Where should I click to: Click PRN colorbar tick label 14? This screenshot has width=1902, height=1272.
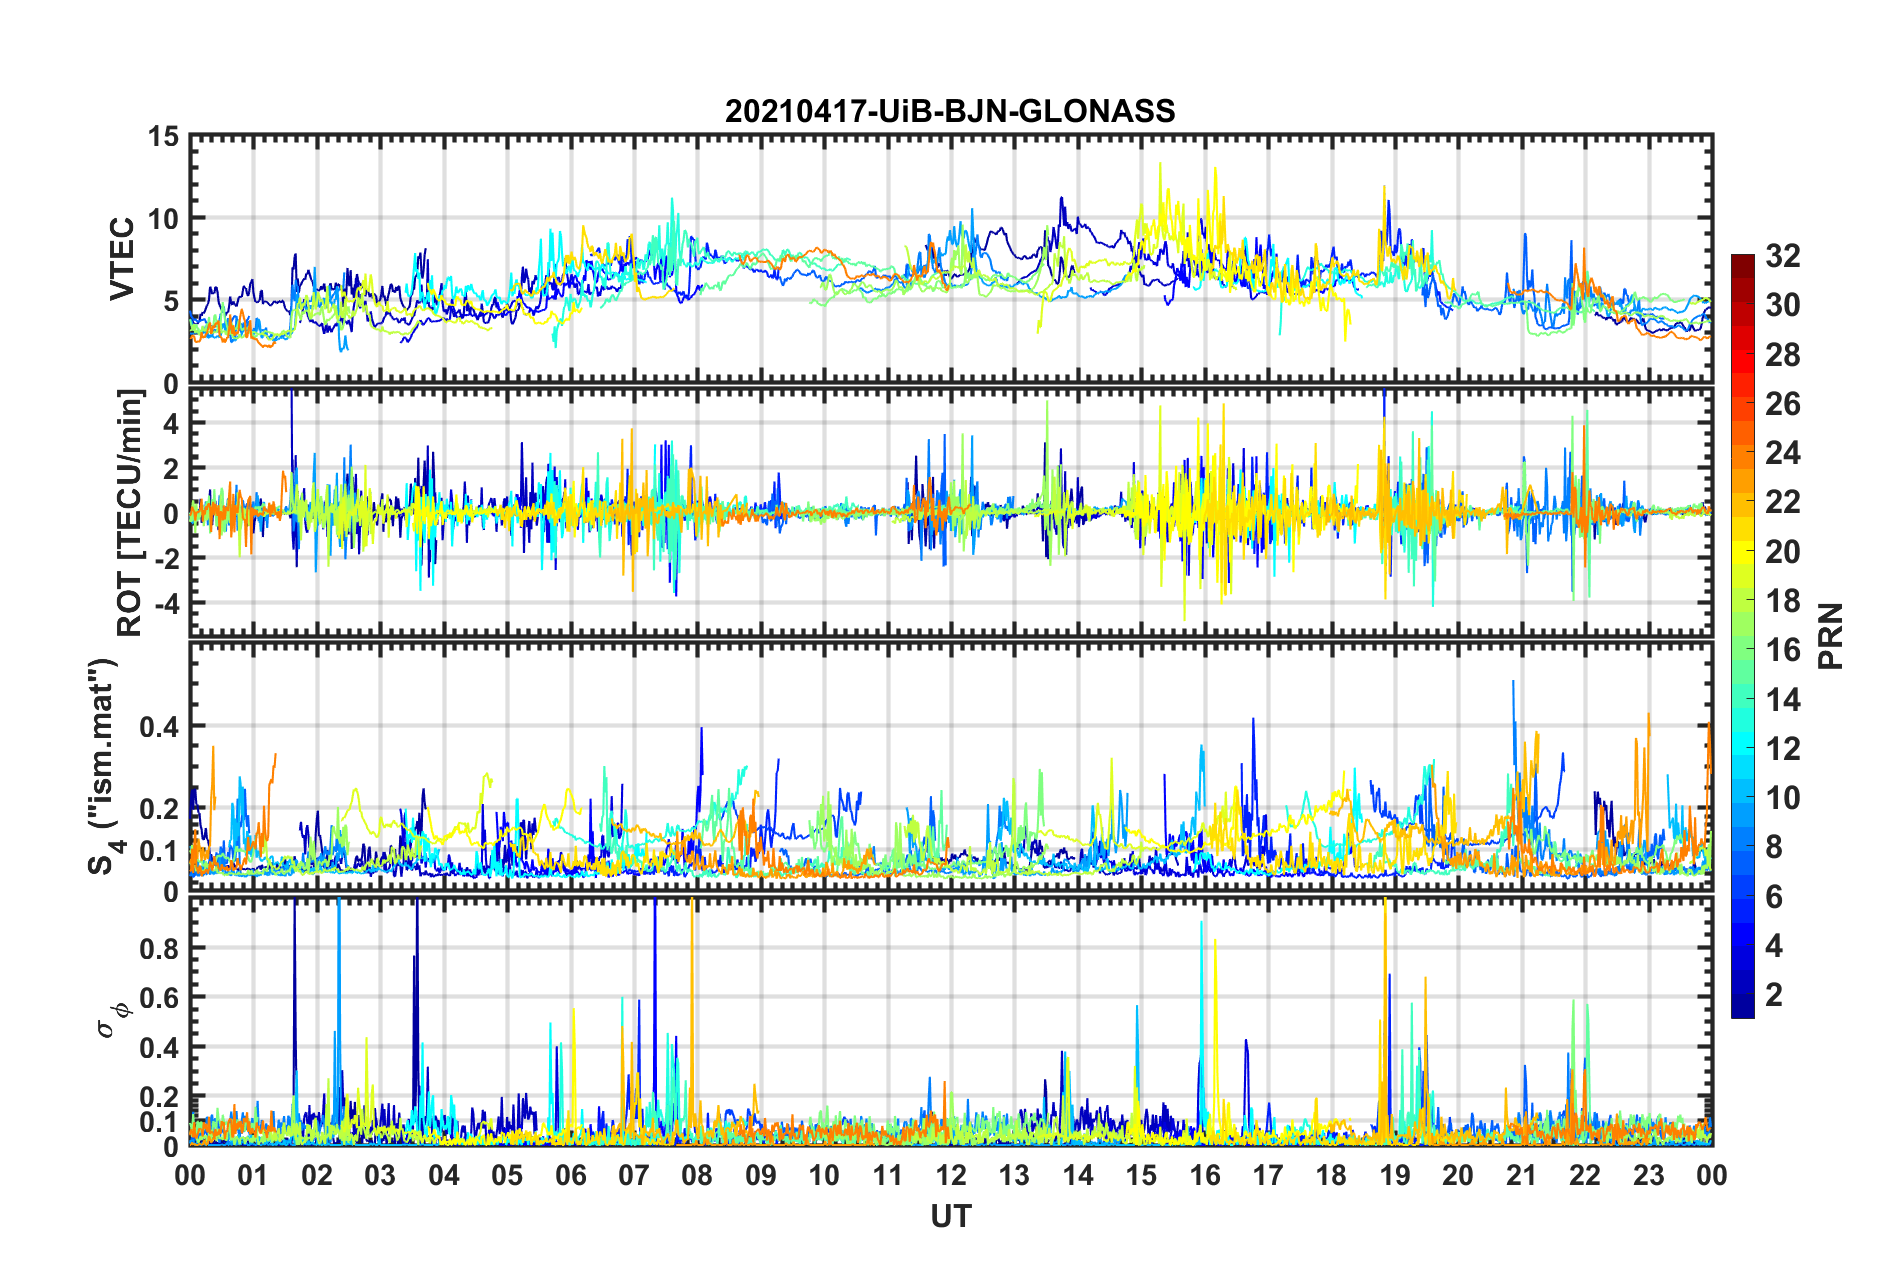click(1782, 700)
